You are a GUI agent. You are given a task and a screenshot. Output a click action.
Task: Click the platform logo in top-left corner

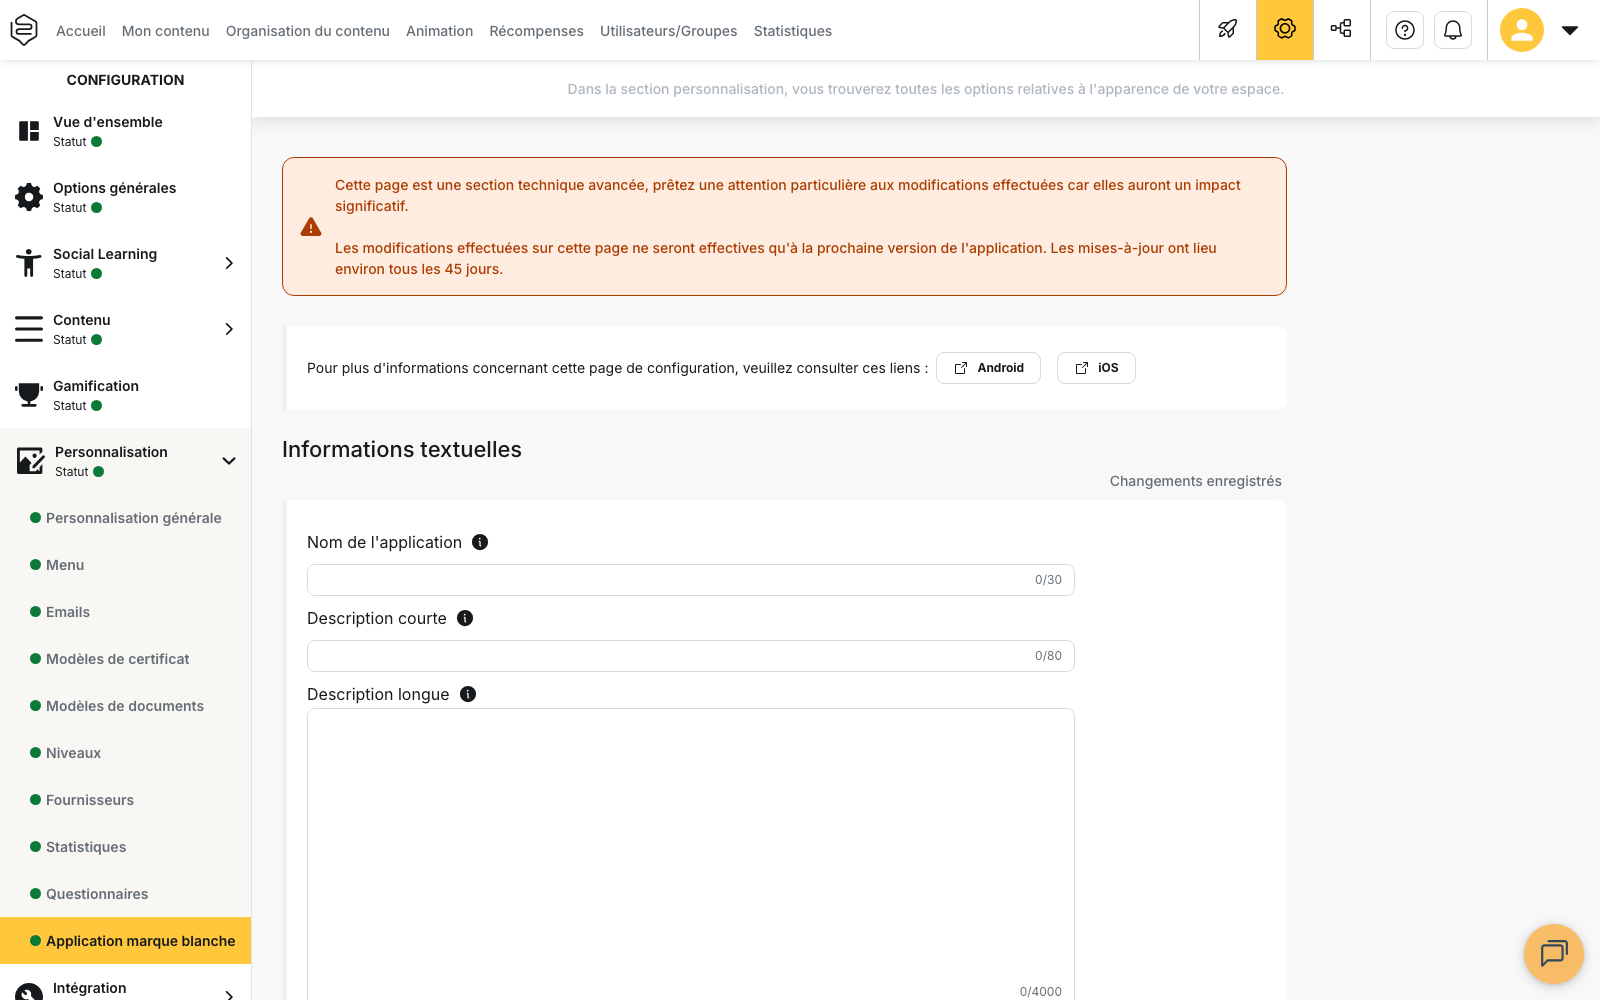coord(24,30)
